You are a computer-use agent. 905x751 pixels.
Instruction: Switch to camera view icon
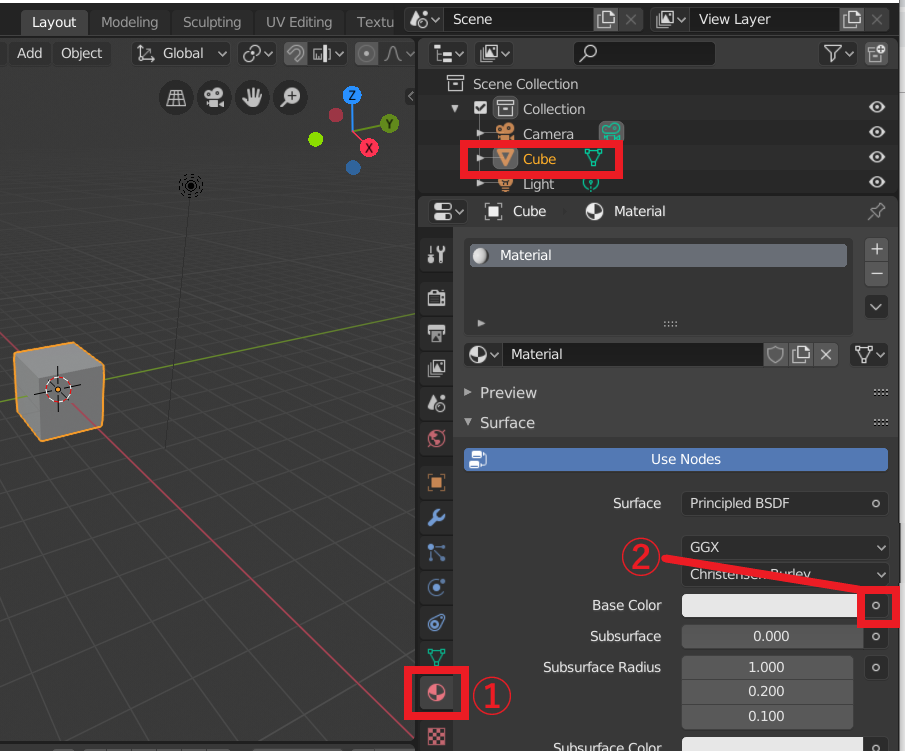214,98
